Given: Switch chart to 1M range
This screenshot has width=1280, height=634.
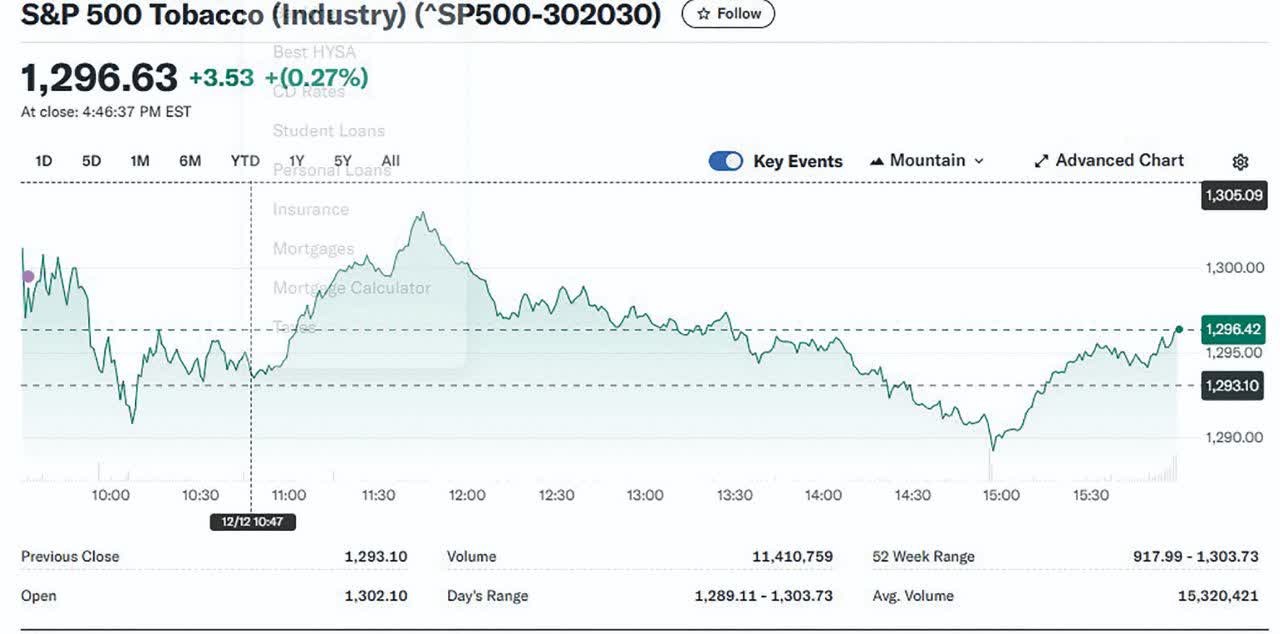Looking at the screenshot, I should [140, 161].
